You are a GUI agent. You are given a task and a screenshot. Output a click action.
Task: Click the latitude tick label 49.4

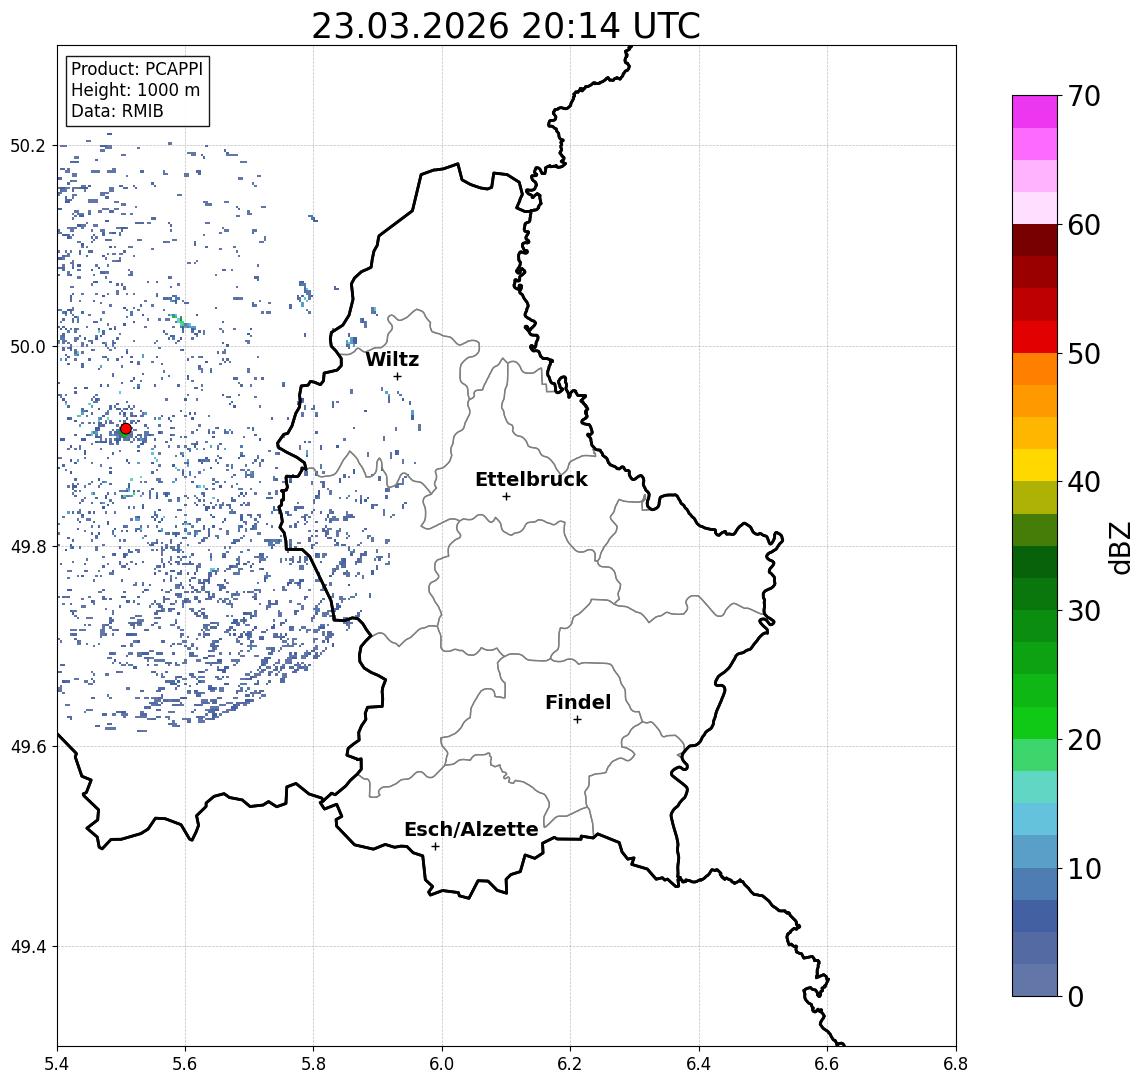pyautogui.click(x=28, y=947)
